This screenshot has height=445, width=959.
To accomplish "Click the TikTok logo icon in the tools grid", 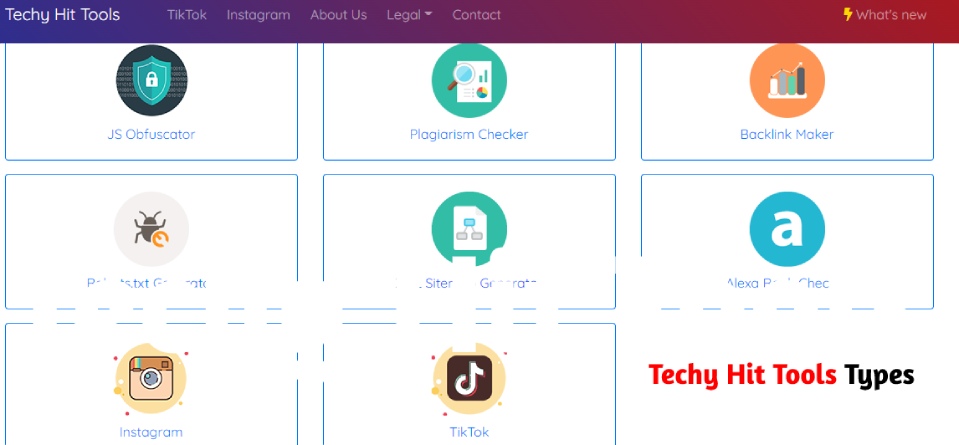I will [469, 381].
